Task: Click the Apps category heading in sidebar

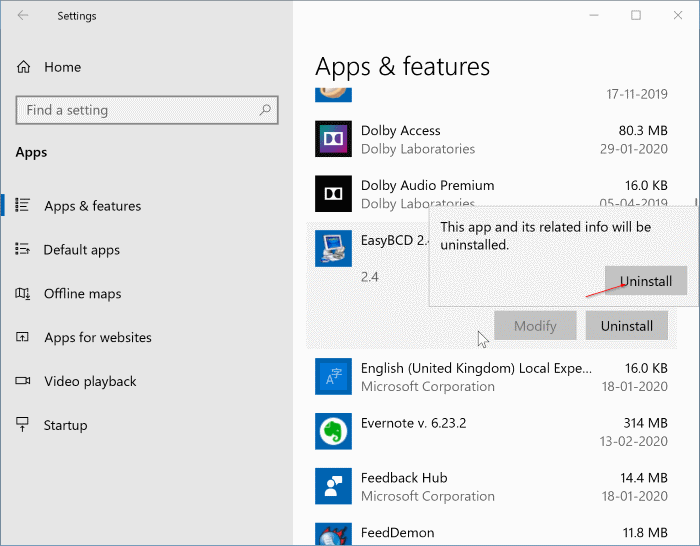Action: point(31,152)
